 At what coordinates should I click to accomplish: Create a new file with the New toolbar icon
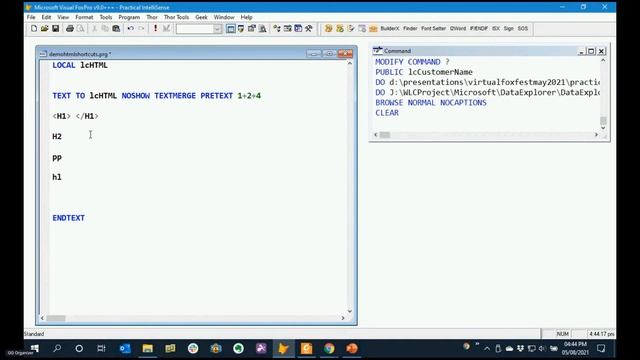(x=34, y=29)
